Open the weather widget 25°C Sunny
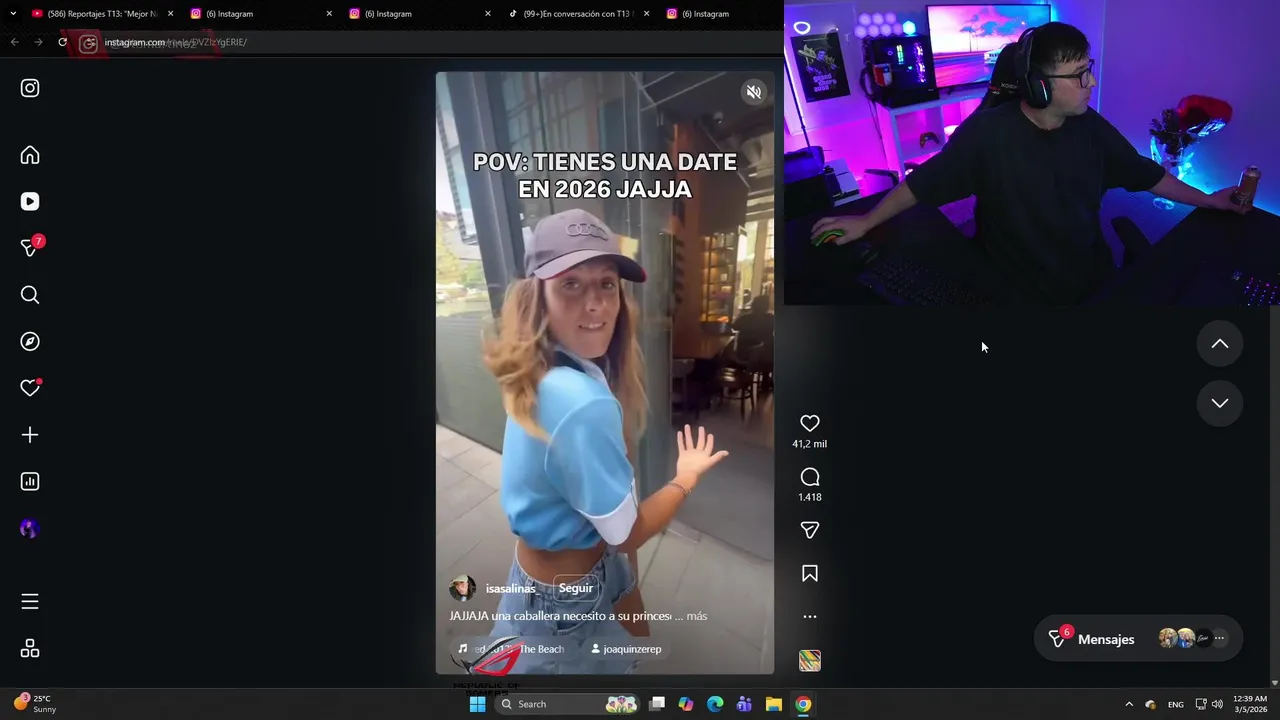This screenshot has height=720, width=1280. click(x=34, y=704)
